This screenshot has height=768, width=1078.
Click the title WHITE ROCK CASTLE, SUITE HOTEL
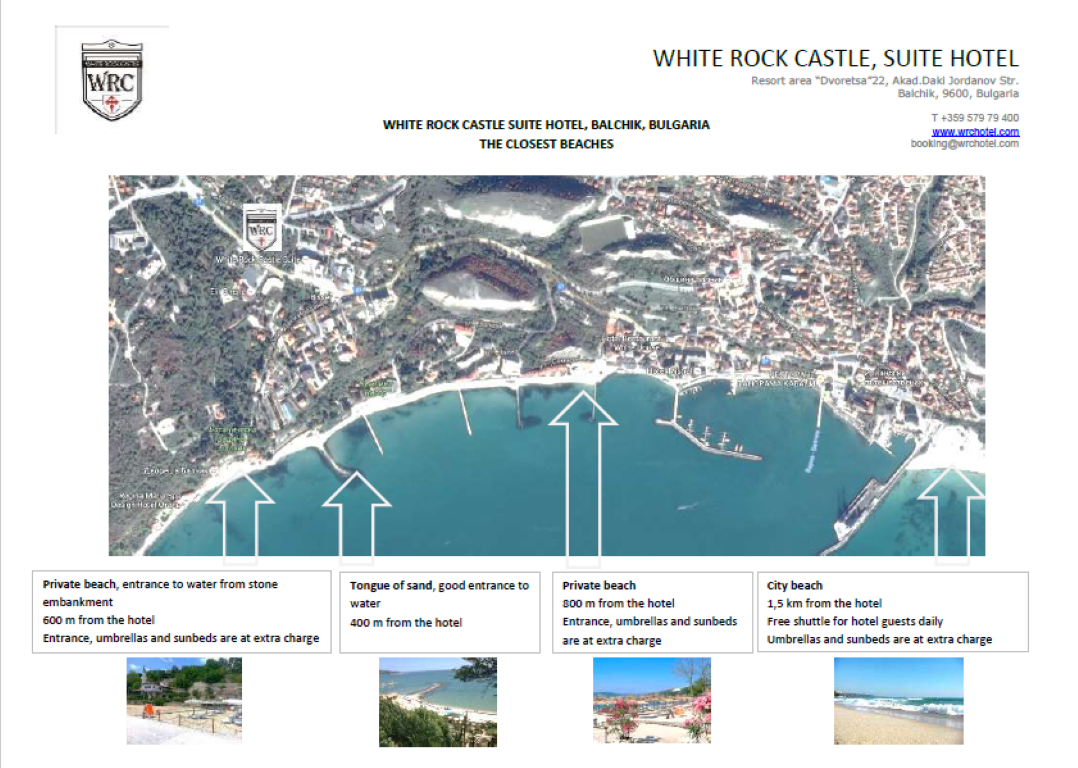pos(835,58)
